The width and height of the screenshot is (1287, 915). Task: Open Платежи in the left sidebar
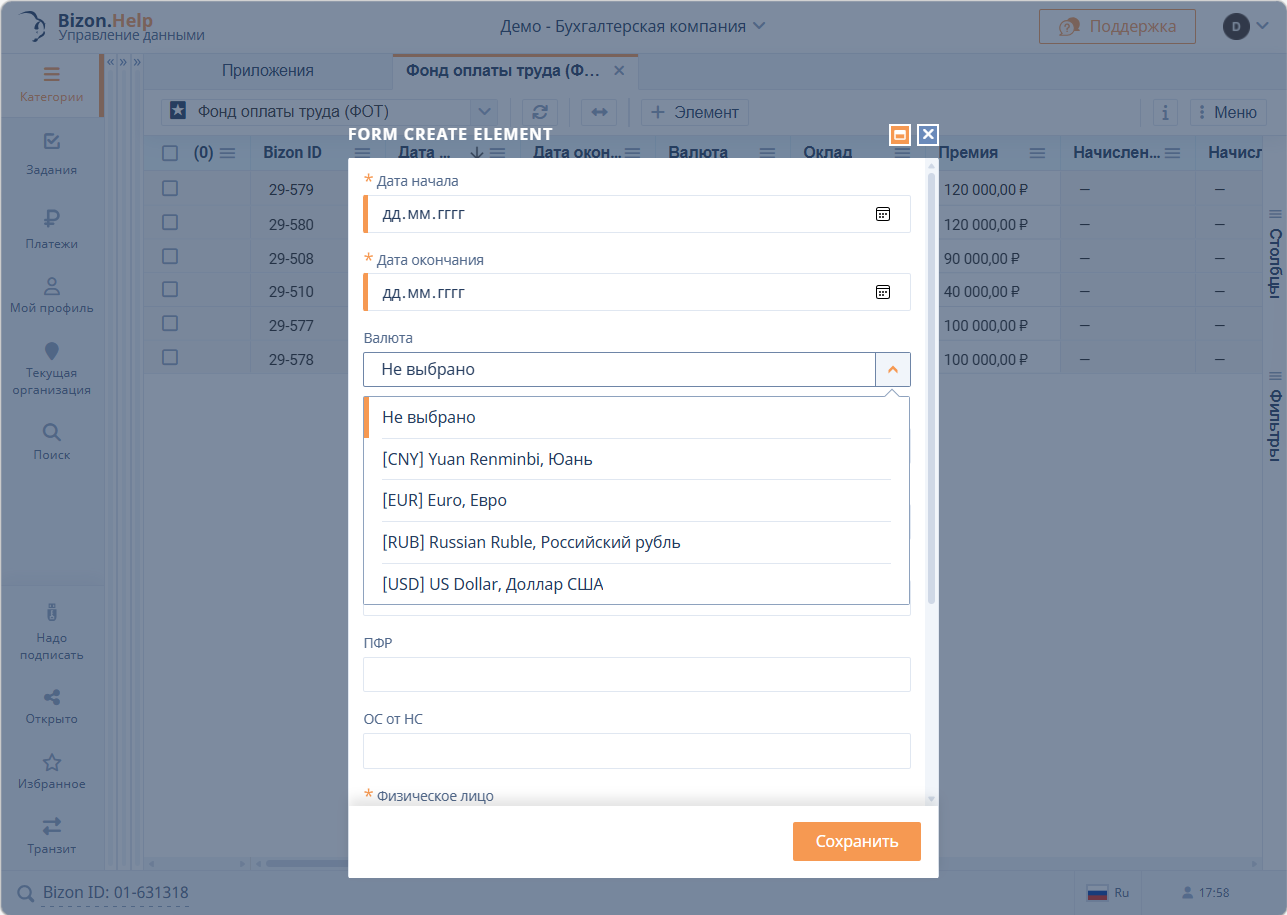click(x=52, y=229)
